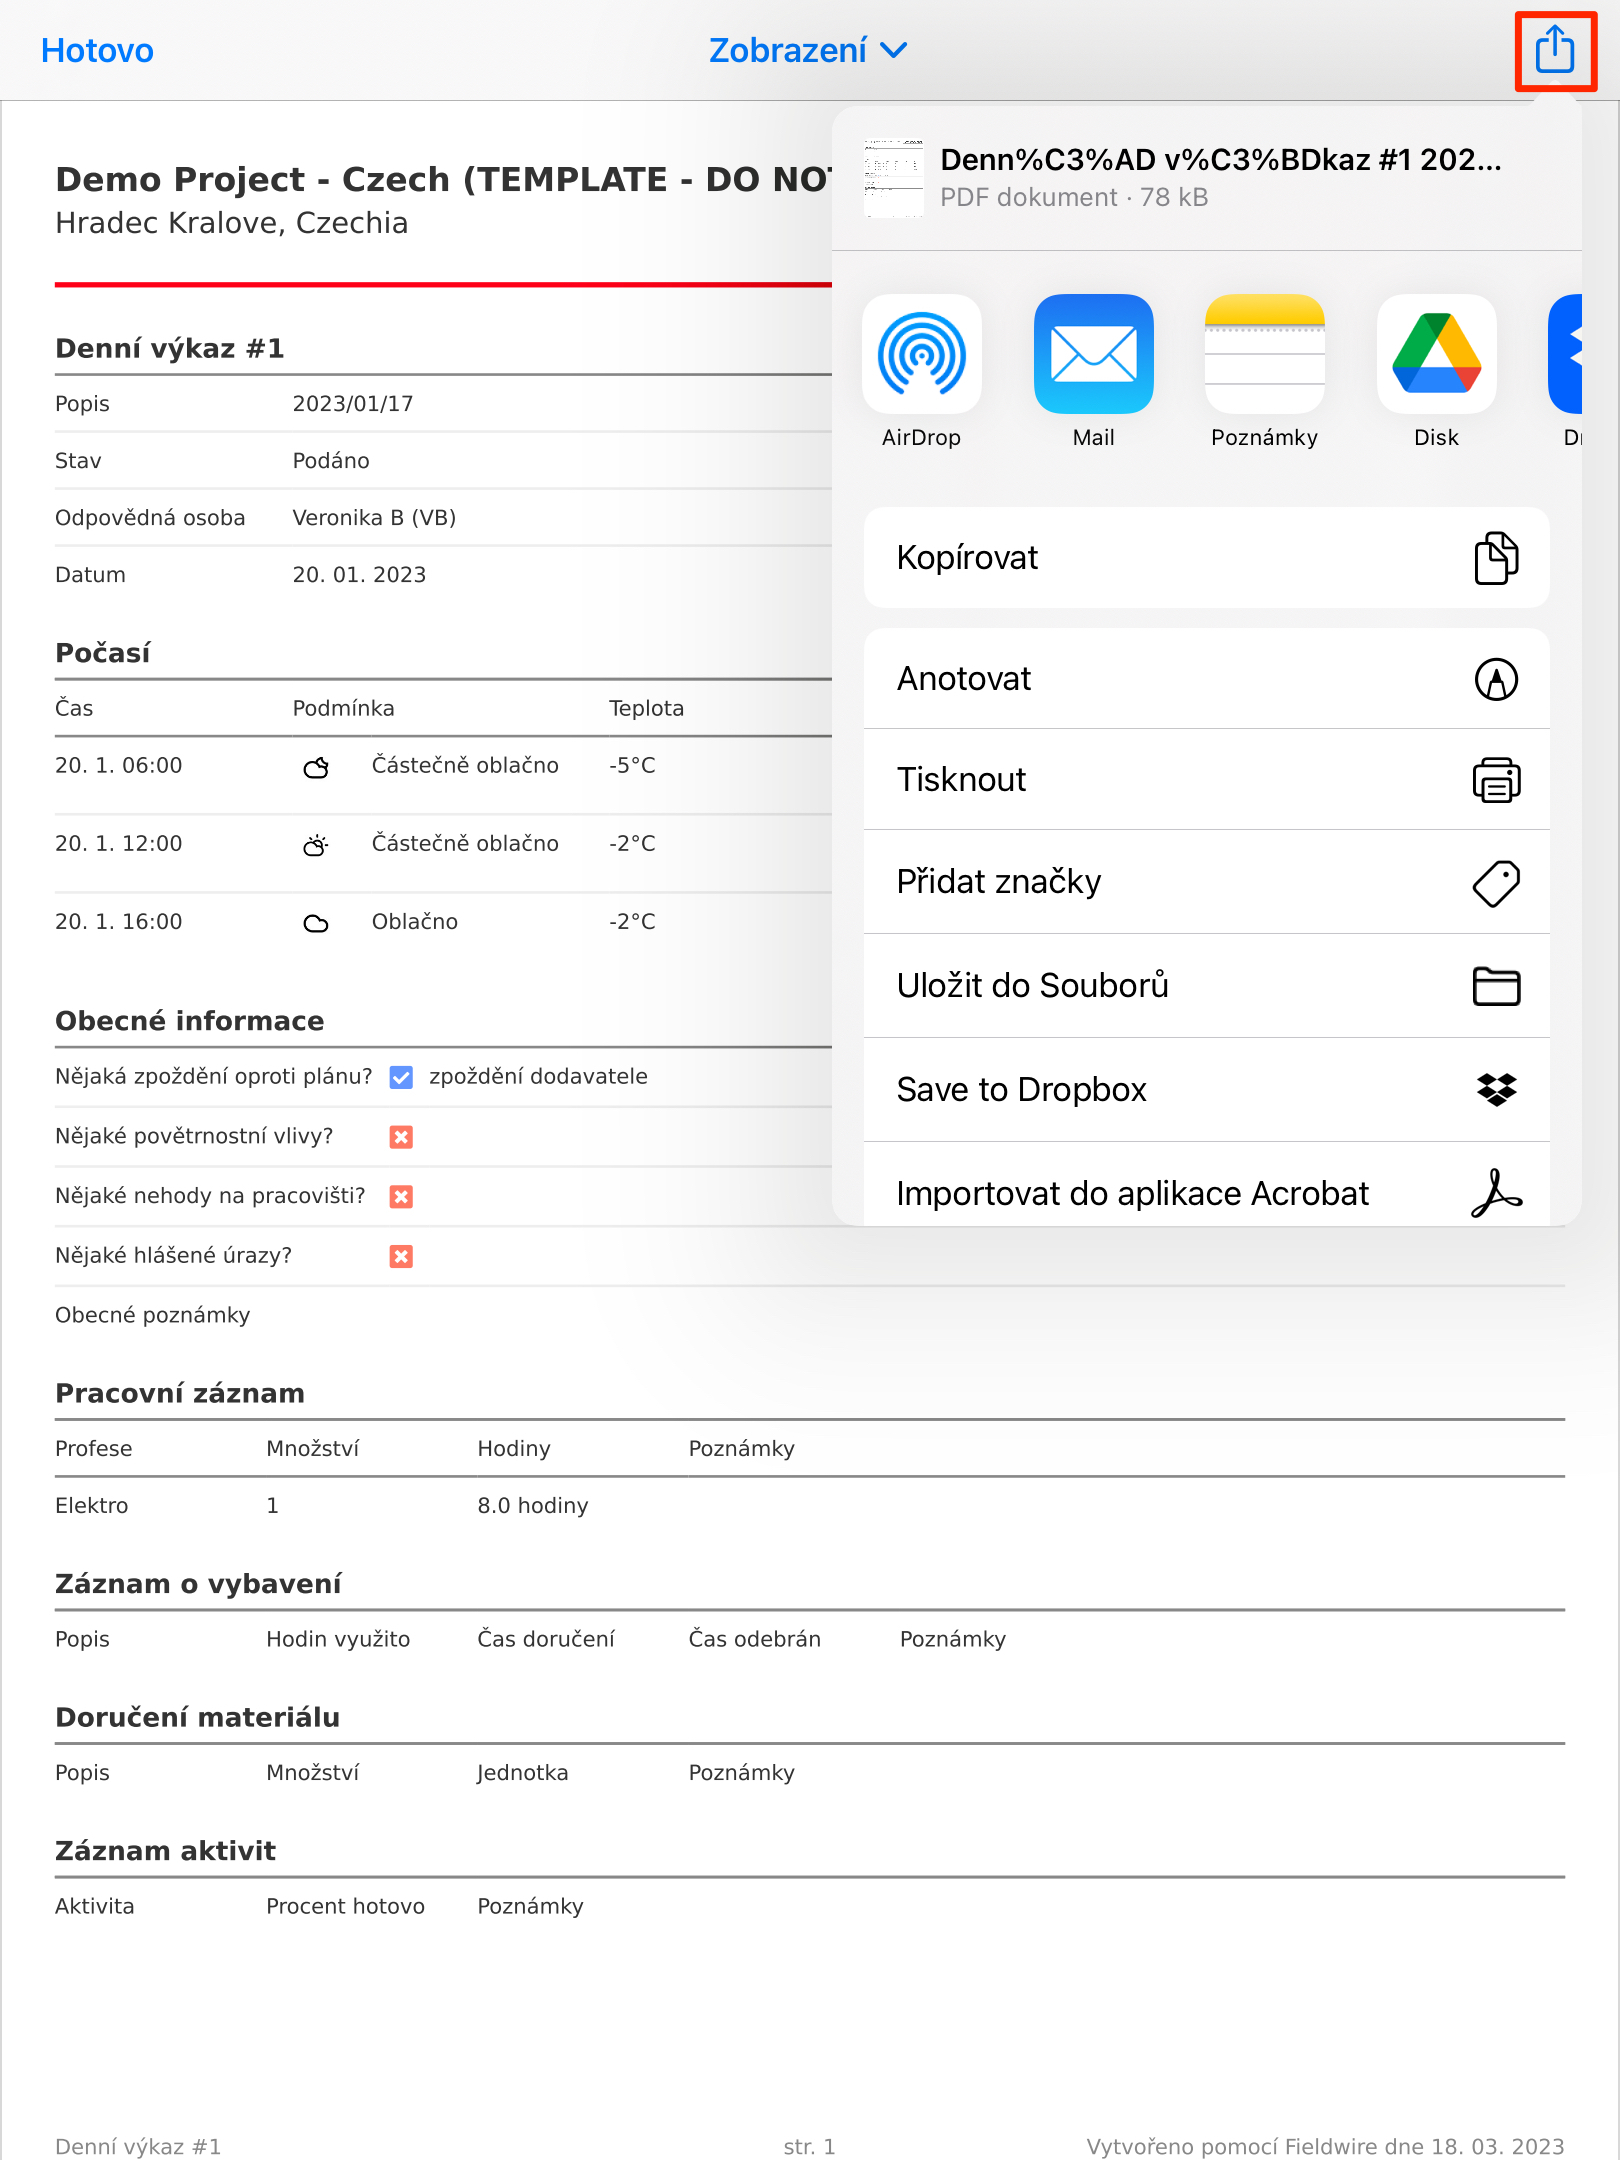This screenshot has width=1620, height=2160.
Task: Click responsible person Veronika B (VB)
Action: click(x=374, y=518)
